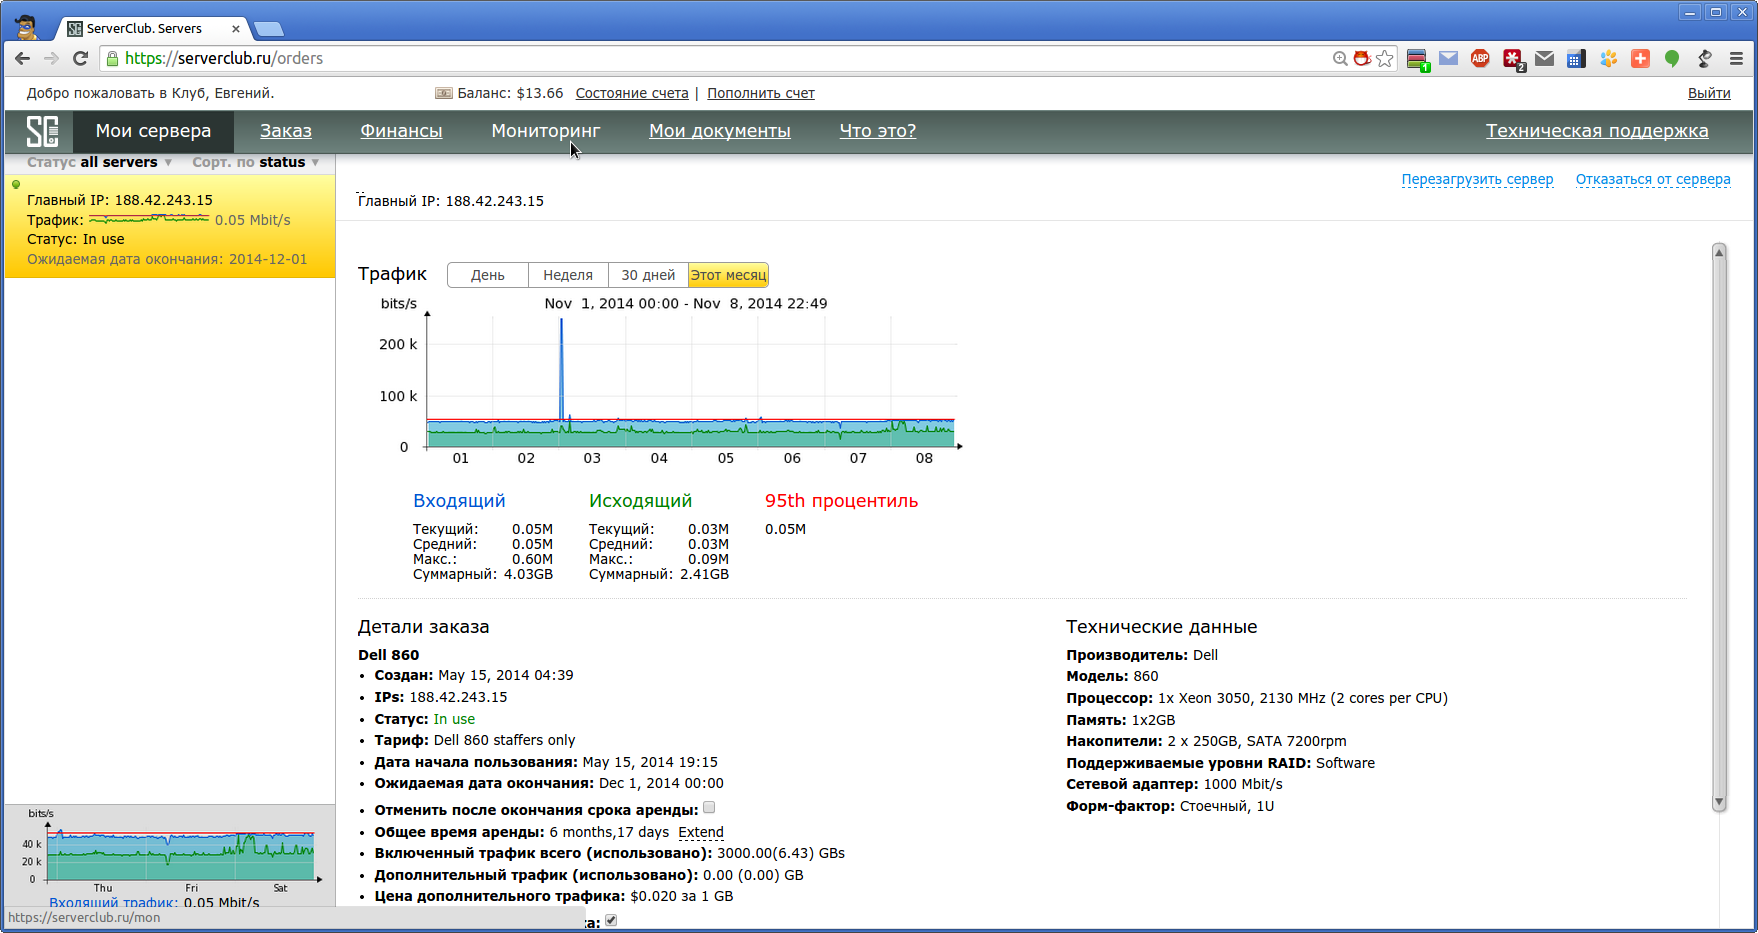Click the vertical scrollbar thumb

pos(1719,527)
